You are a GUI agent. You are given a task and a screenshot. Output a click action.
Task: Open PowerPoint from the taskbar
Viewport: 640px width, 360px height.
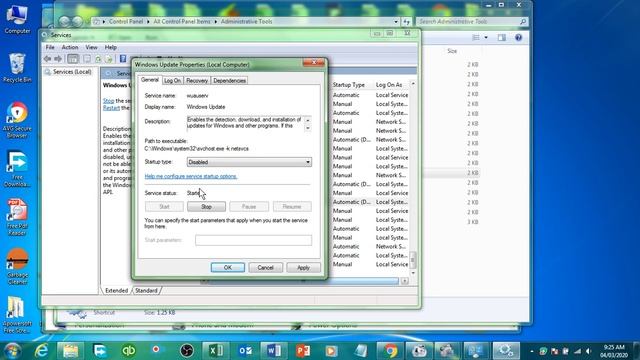coord(303,351)
